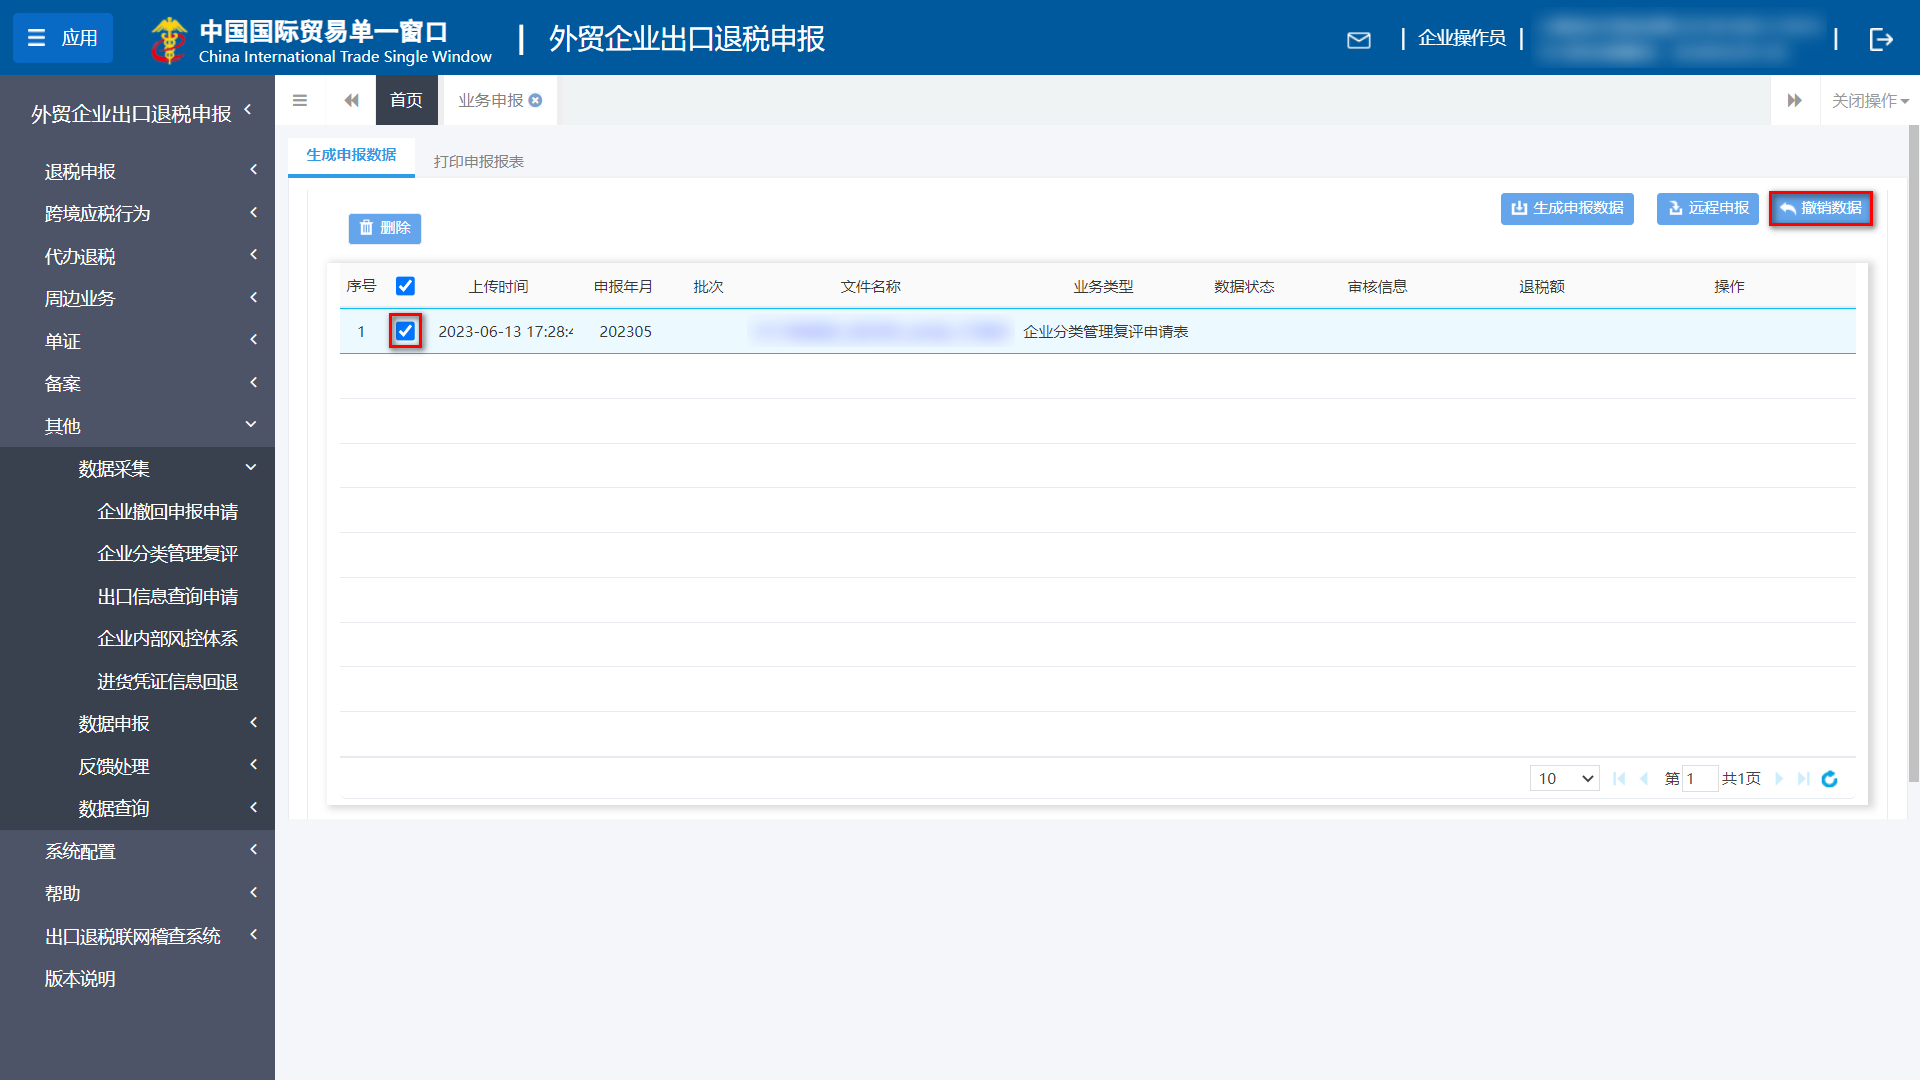Click the page number input field

click(1700, 778)
